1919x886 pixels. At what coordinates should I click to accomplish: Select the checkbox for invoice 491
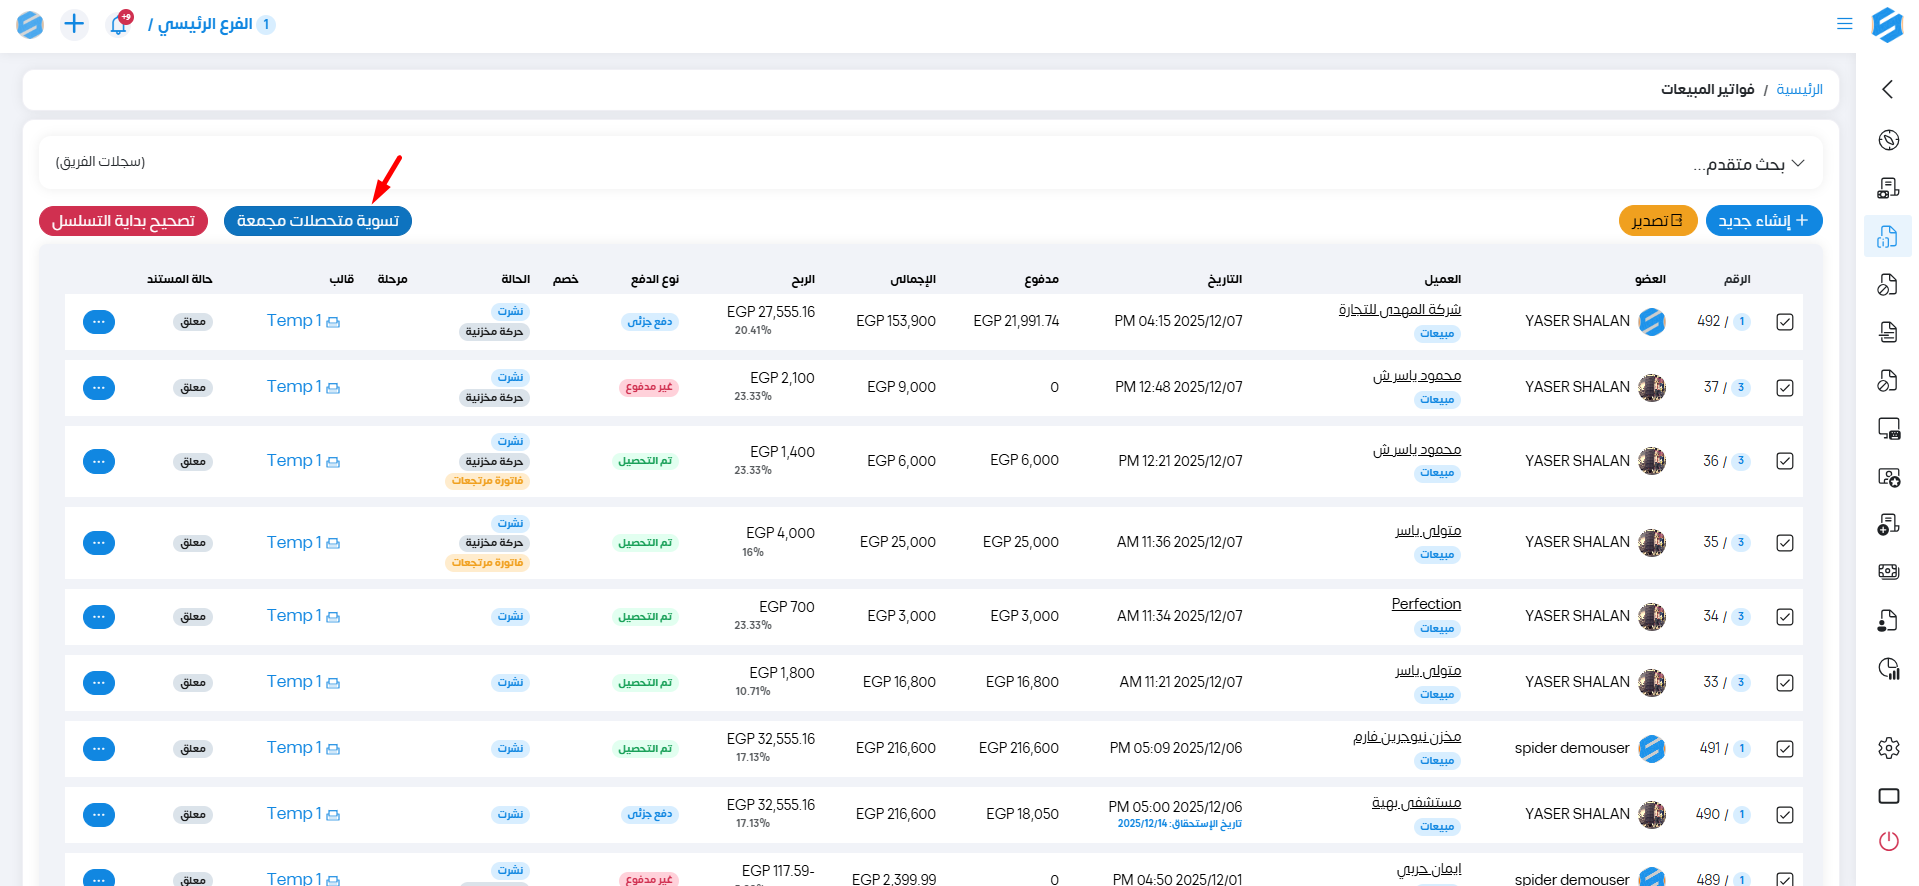tap(1785, 749)
